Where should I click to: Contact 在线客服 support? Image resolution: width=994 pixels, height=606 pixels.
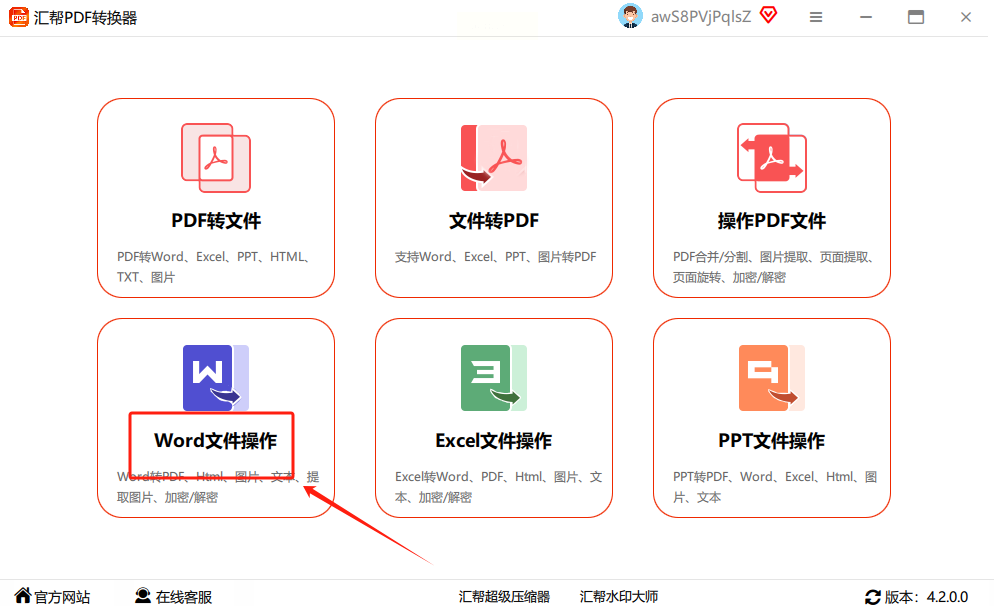point(184,596)
